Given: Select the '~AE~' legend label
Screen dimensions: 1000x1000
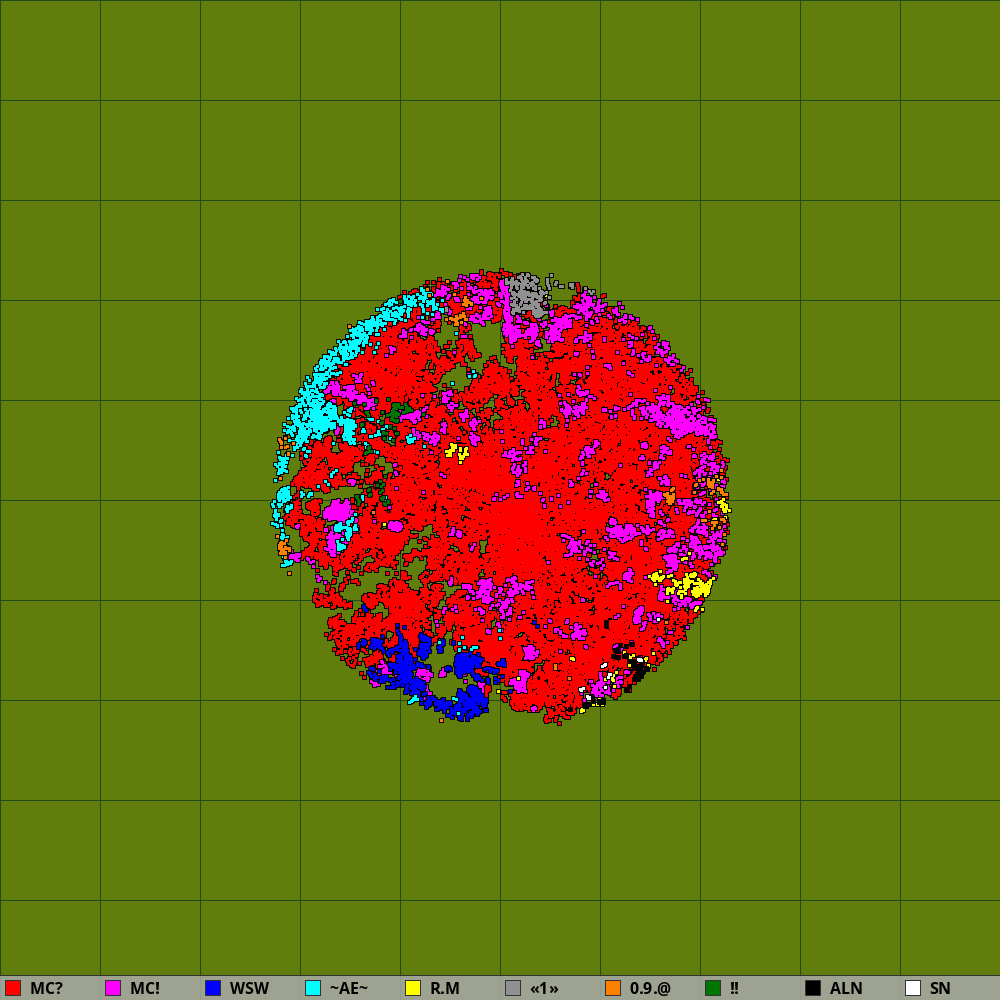Looking at the screenshot, I should [349, 988].
